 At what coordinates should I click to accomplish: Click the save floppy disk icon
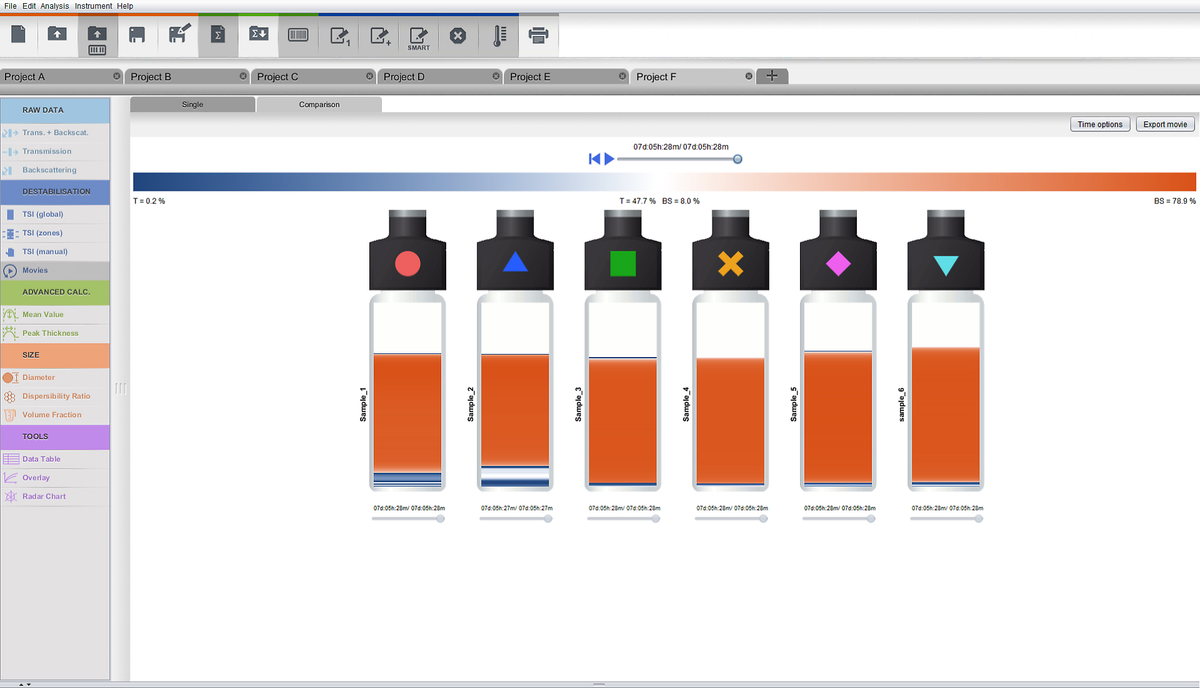[x=137, y=36]
